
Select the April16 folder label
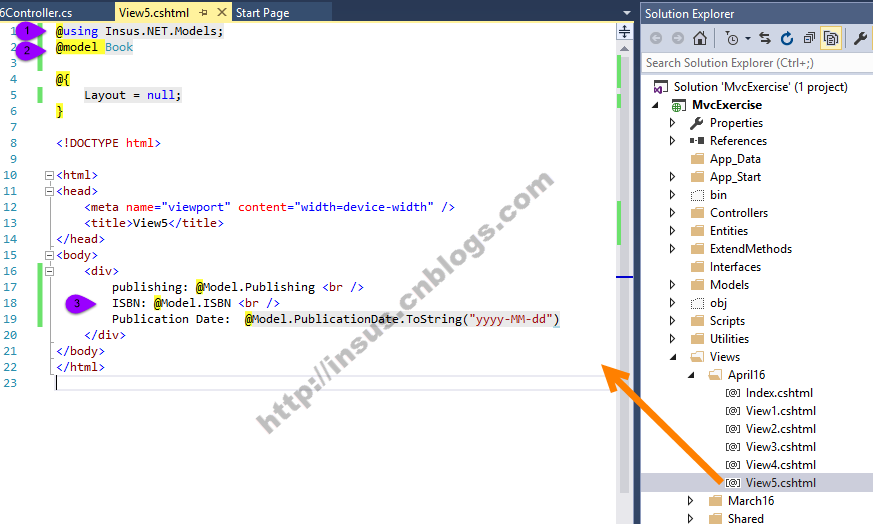(x=747, y=375)
